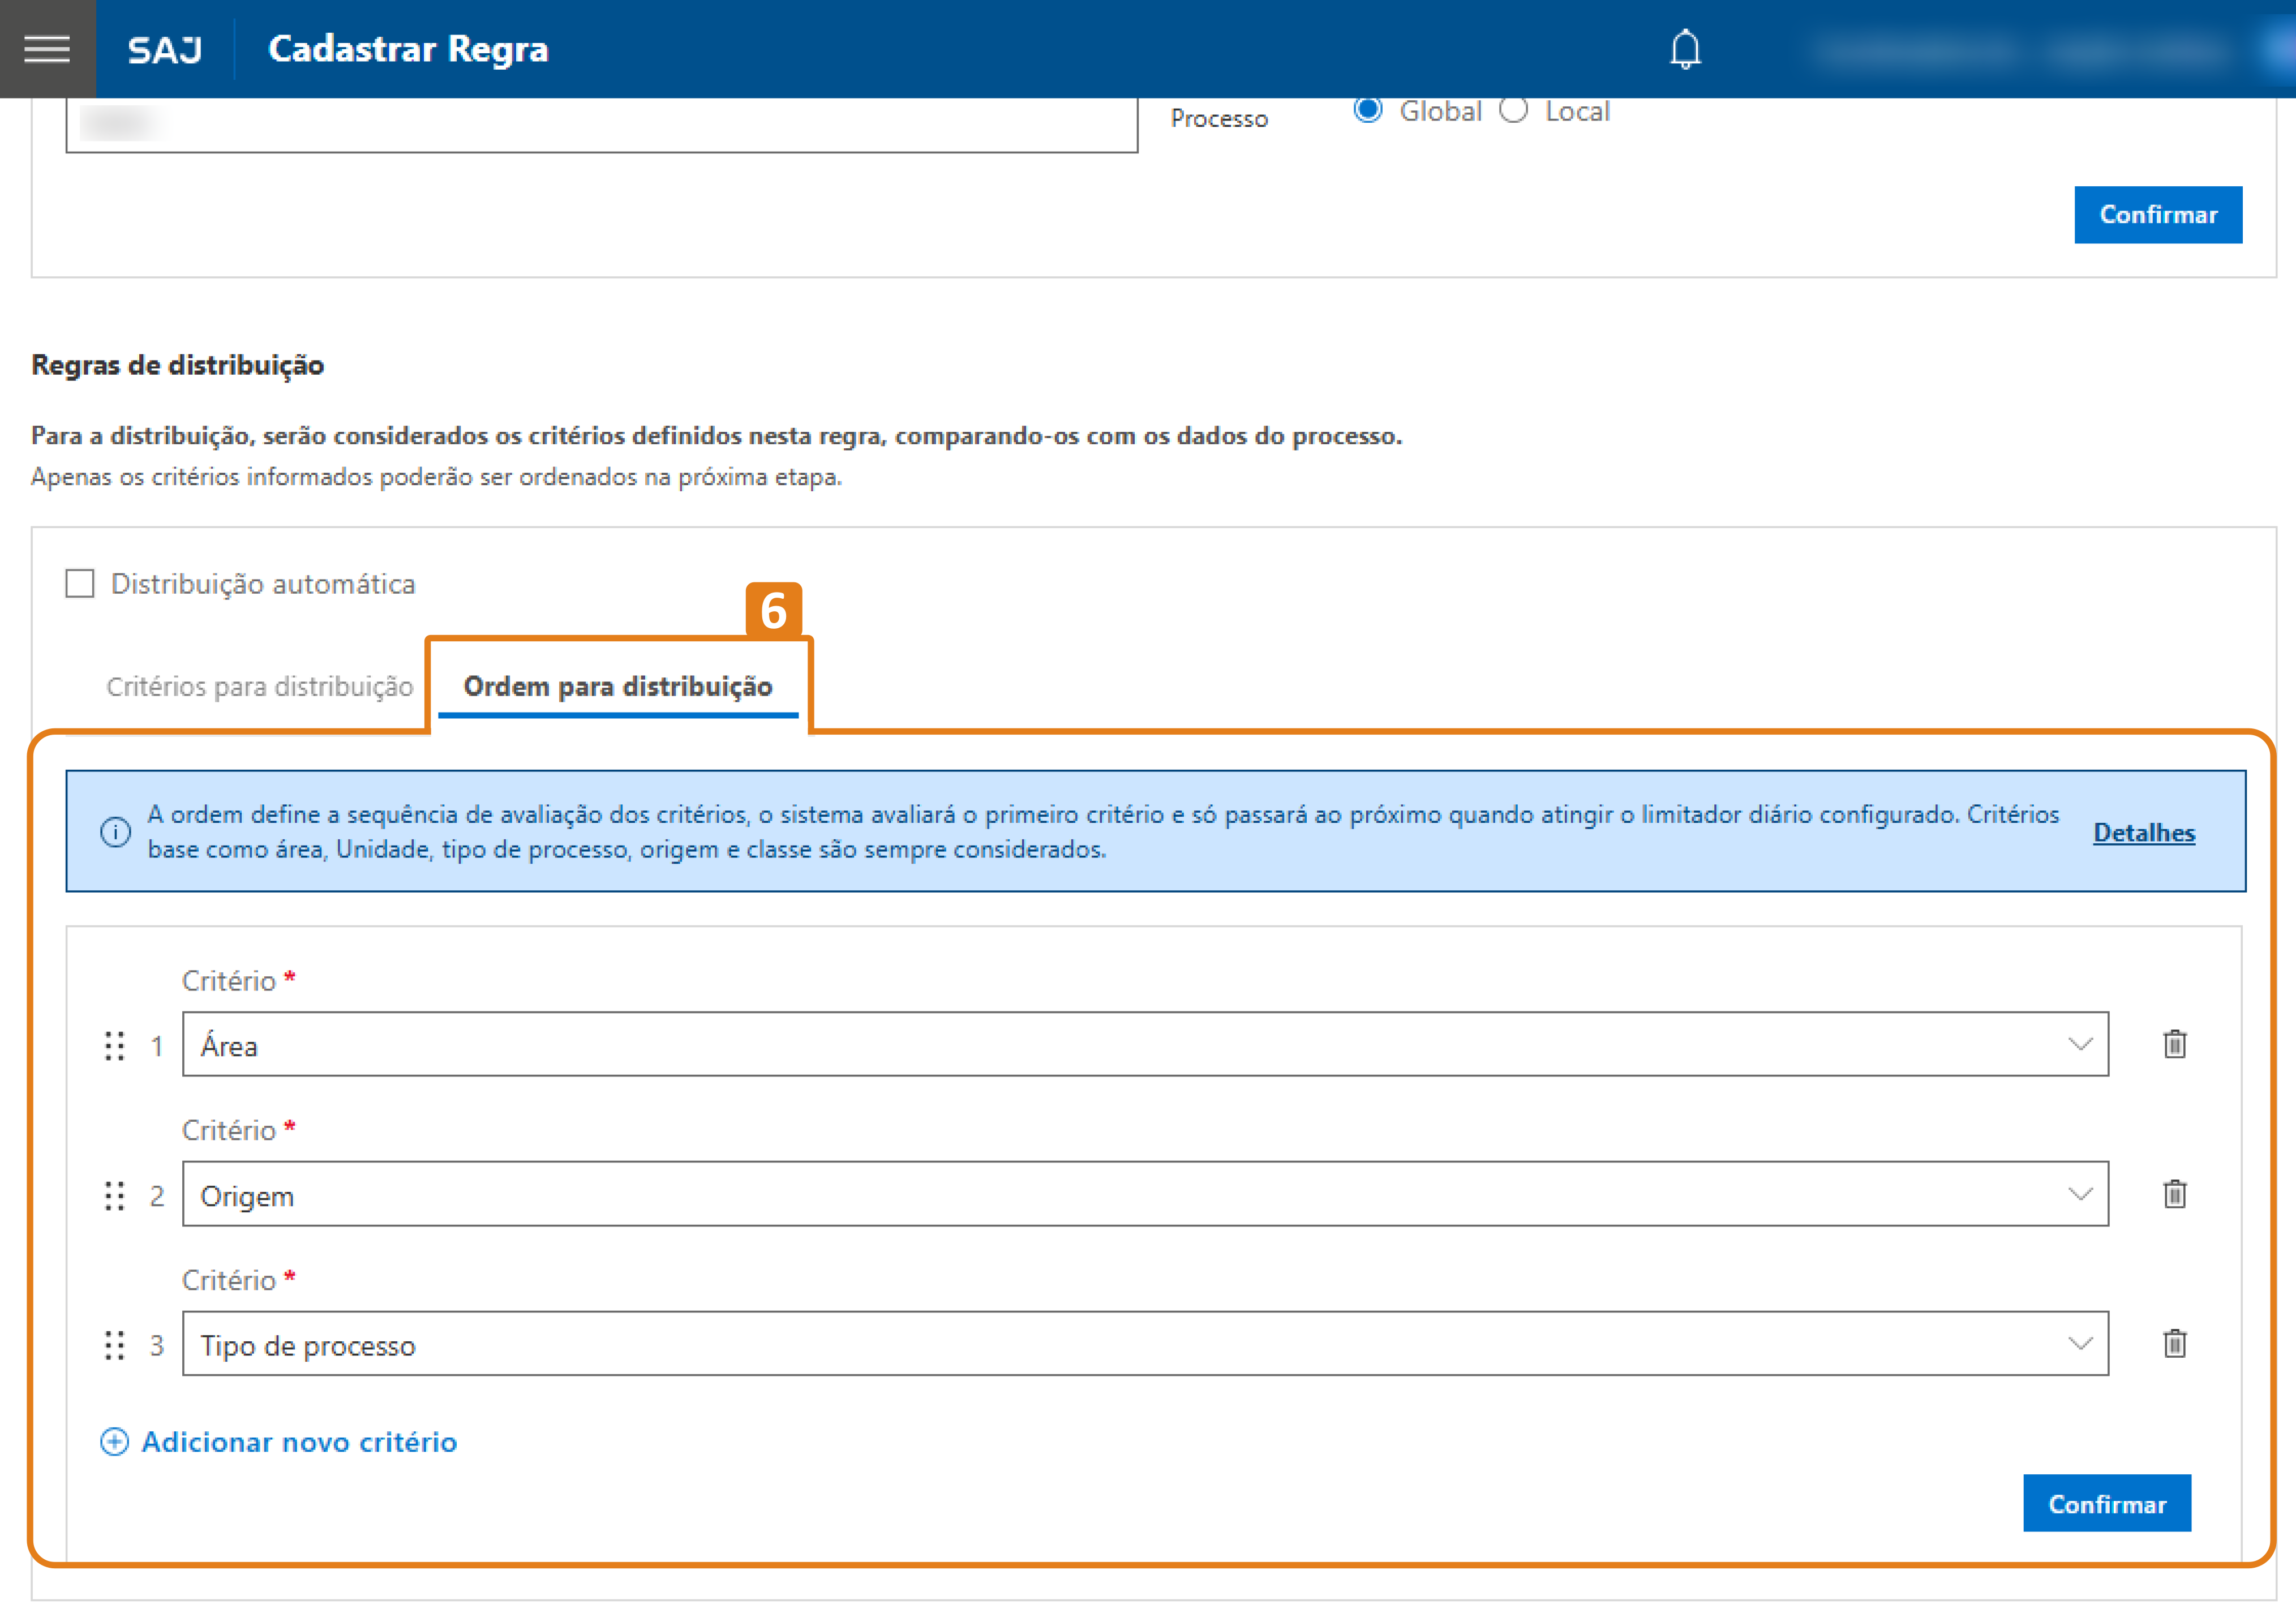Click the info icon in blue banner
Viewport: 2296px width, 1613px height.
(x=116, y=831)
